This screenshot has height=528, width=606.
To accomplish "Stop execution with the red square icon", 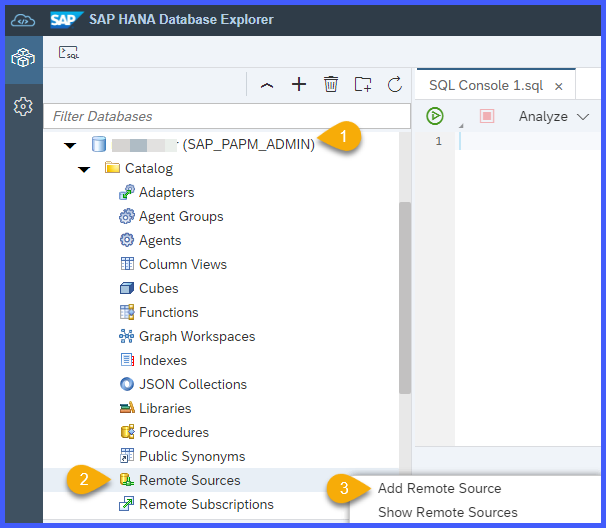I will pos(487,116).
